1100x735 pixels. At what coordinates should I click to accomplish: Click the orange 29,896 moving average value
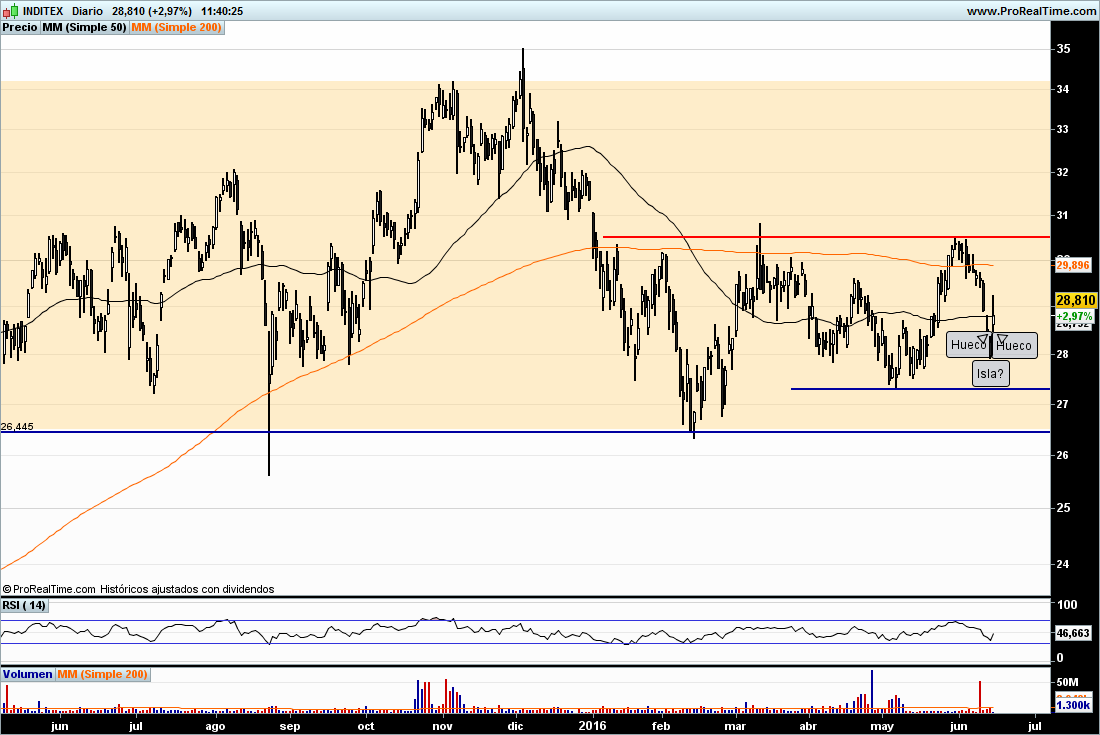tap(1073, 265)
